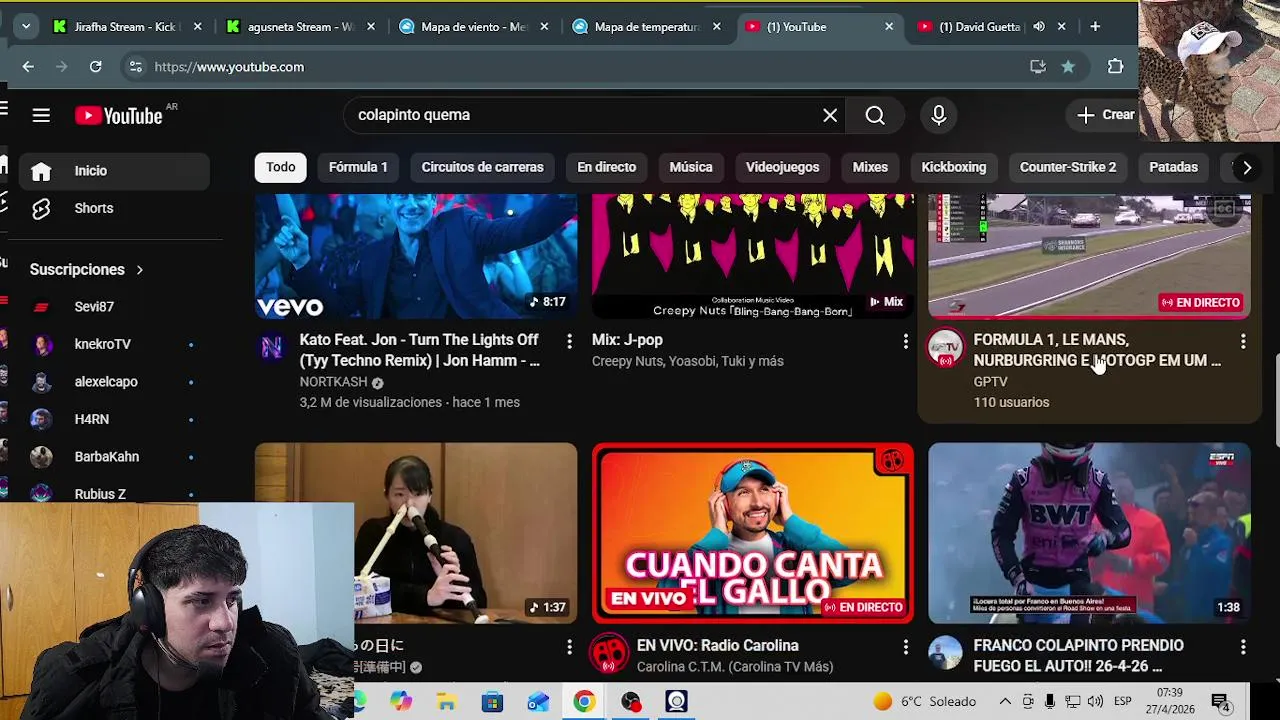Screen dimensions: 1280x720
Task: Open options menu for the Kato Feat. Jon video
Action: (x=569, y=341)
